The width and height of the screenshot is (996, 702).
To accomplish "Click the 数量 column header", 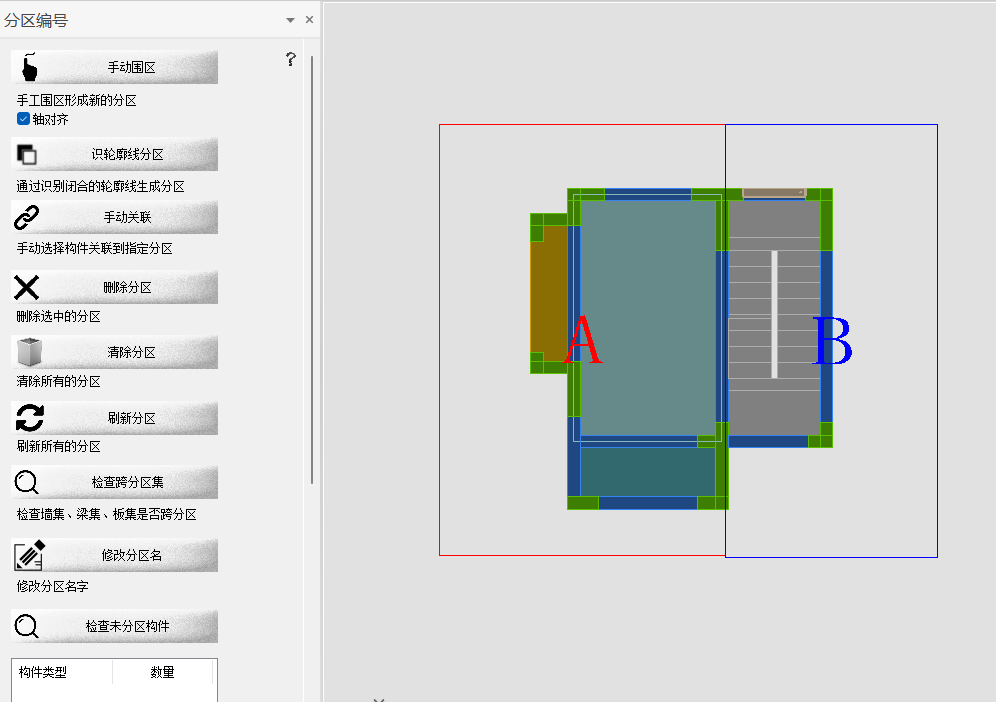I will point(163,672).
